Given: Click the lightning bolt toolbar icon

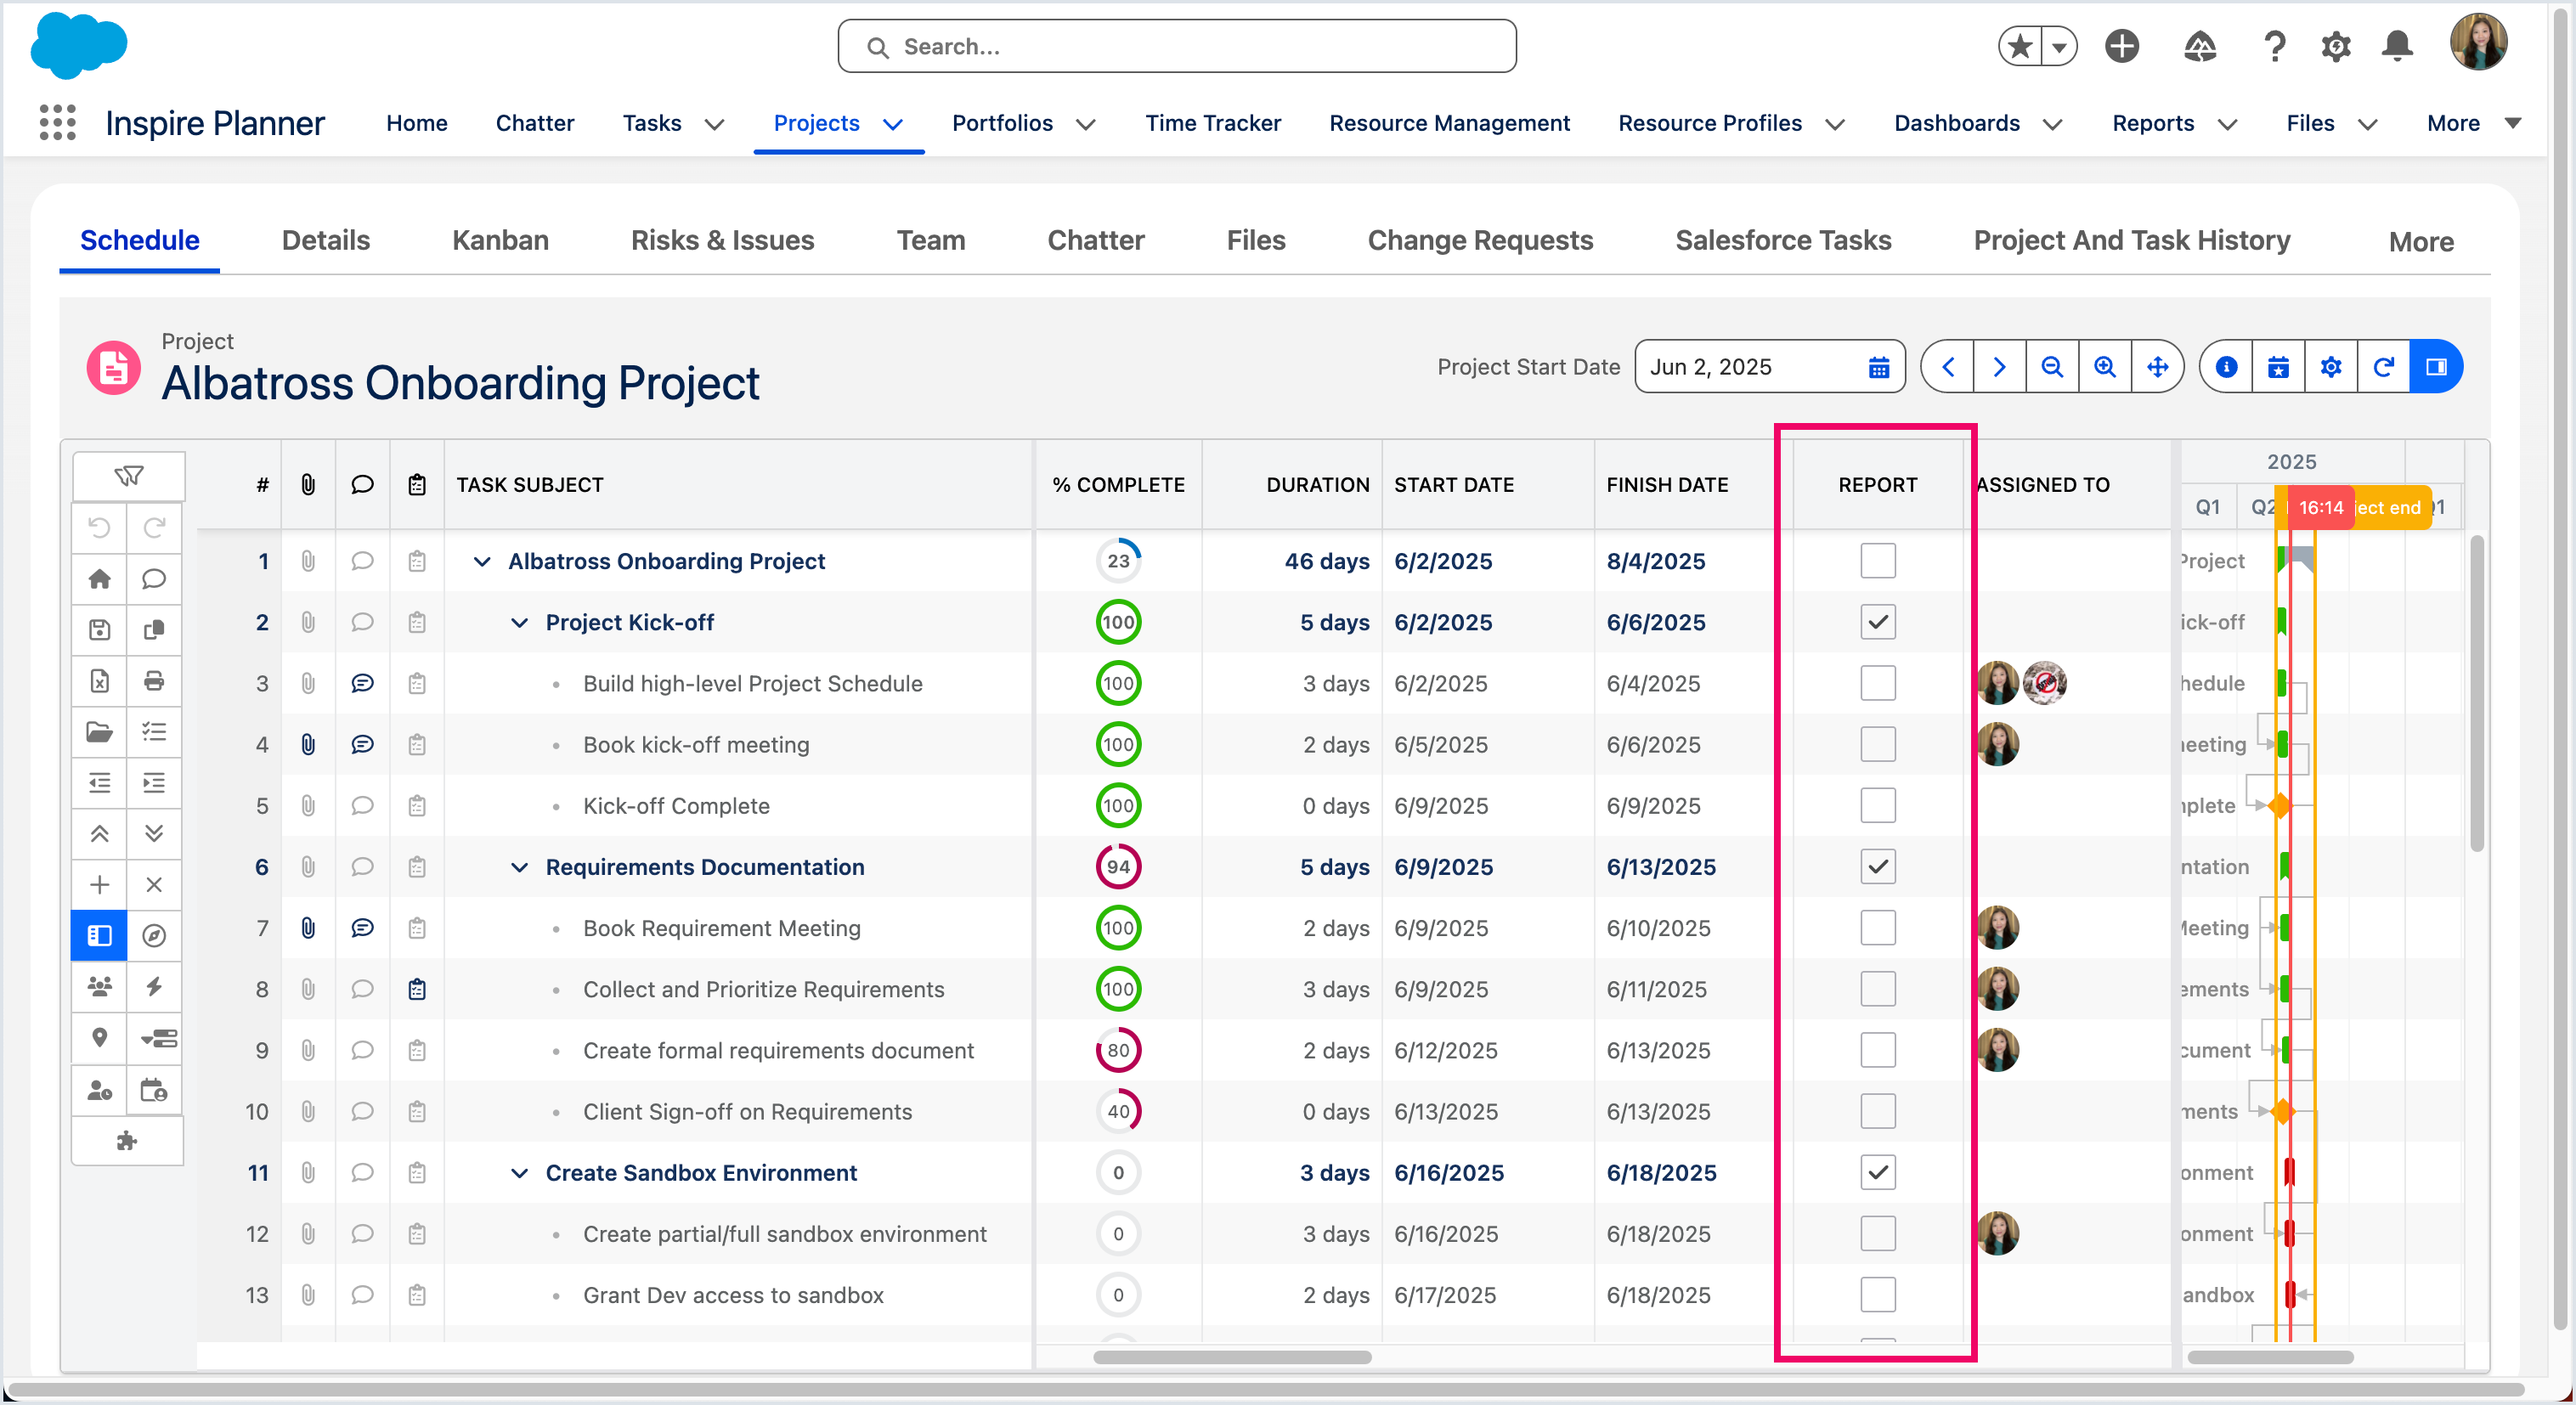Looking at the screenshot, I should [154, 987].
